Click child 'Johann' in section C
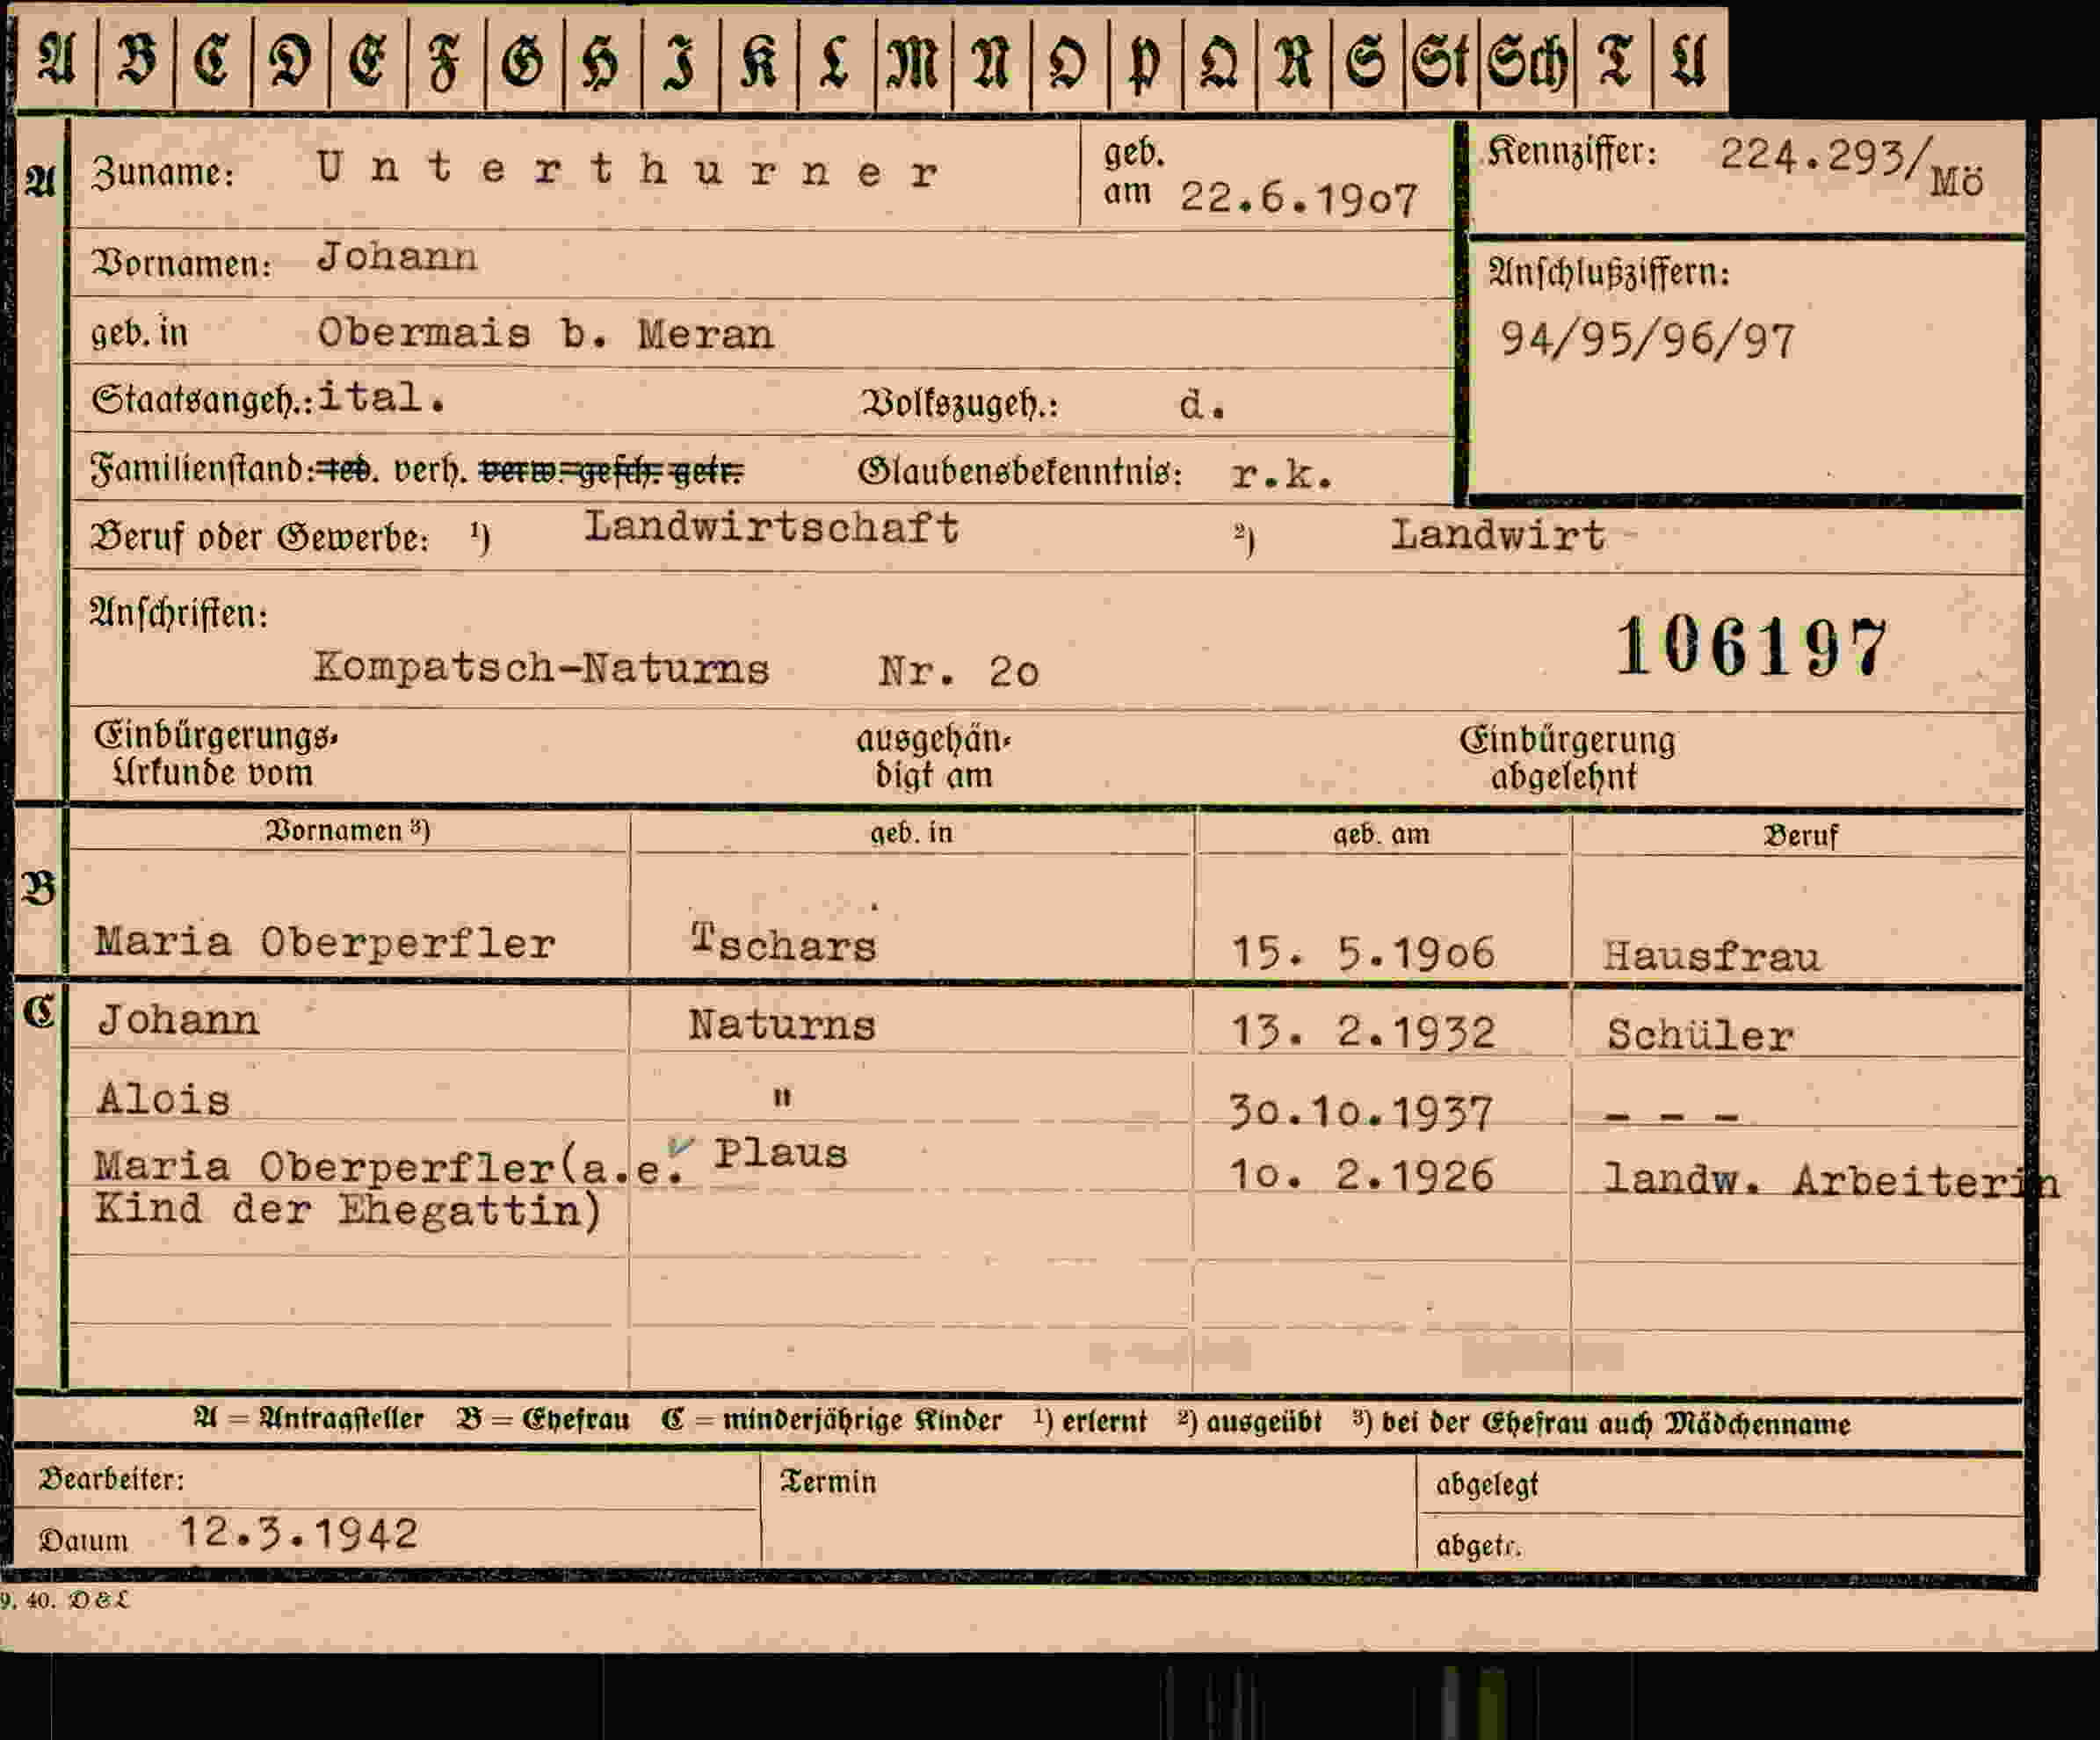The height and width of the screenshot is (1740, 2100). click(x=179, y=1021)
